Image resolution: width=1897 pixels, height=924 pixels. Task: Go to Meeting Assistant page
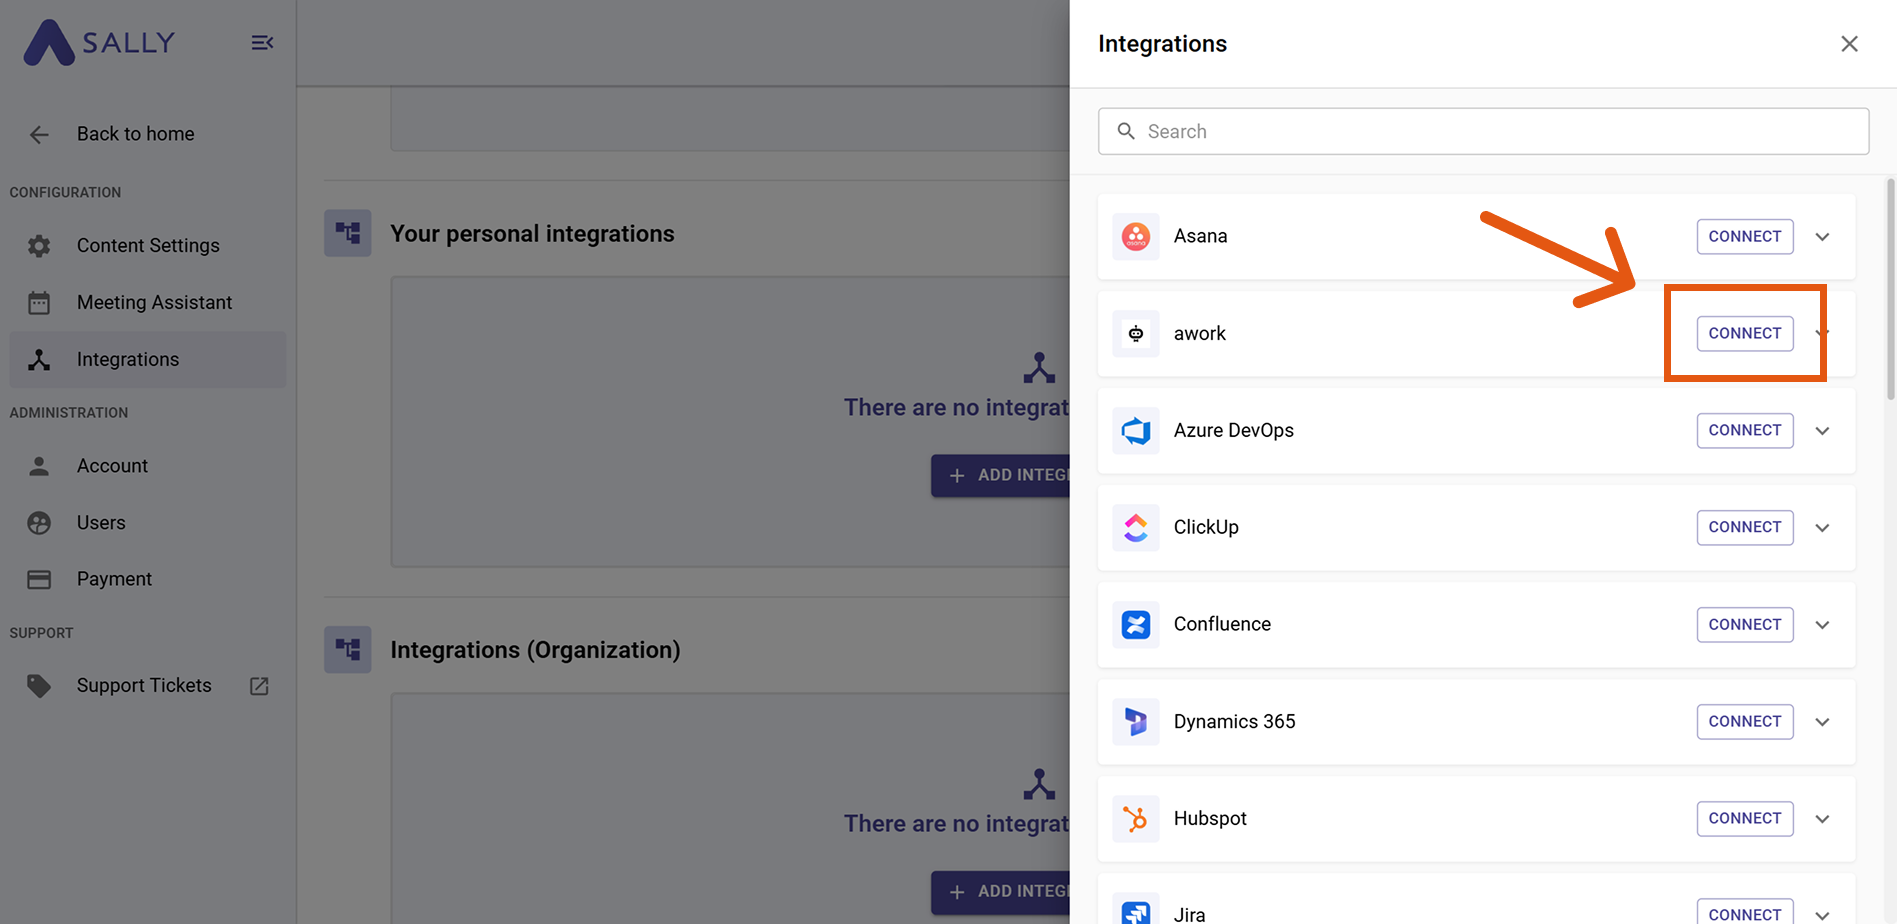pyautogui.click(x=154, y=303)
